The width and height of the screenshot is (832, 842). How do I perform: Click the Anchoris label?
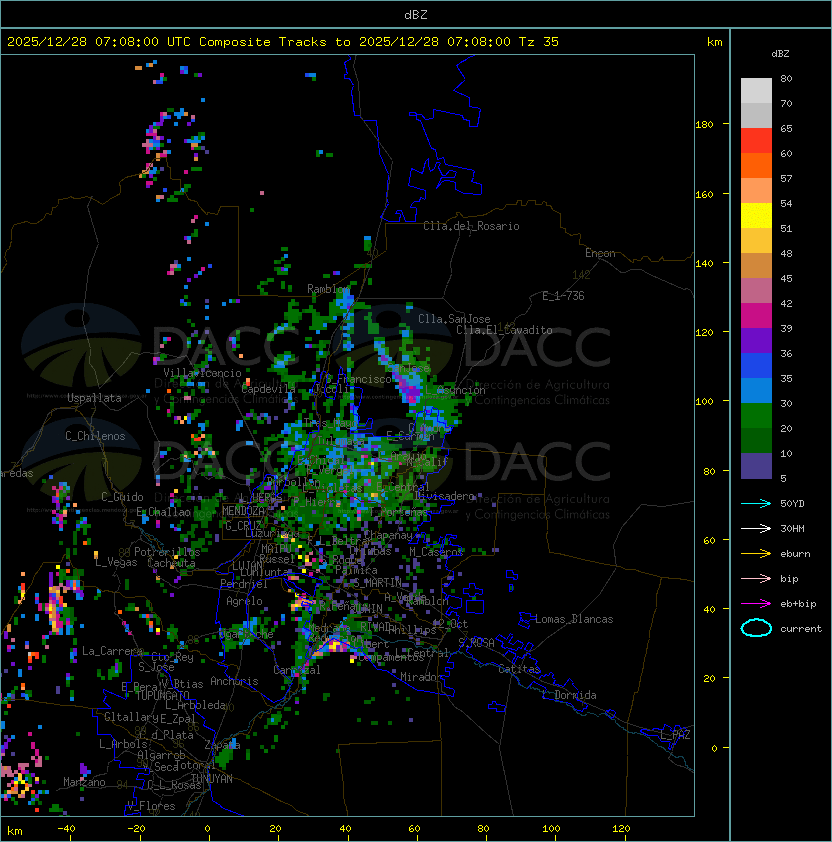(234, 681)
